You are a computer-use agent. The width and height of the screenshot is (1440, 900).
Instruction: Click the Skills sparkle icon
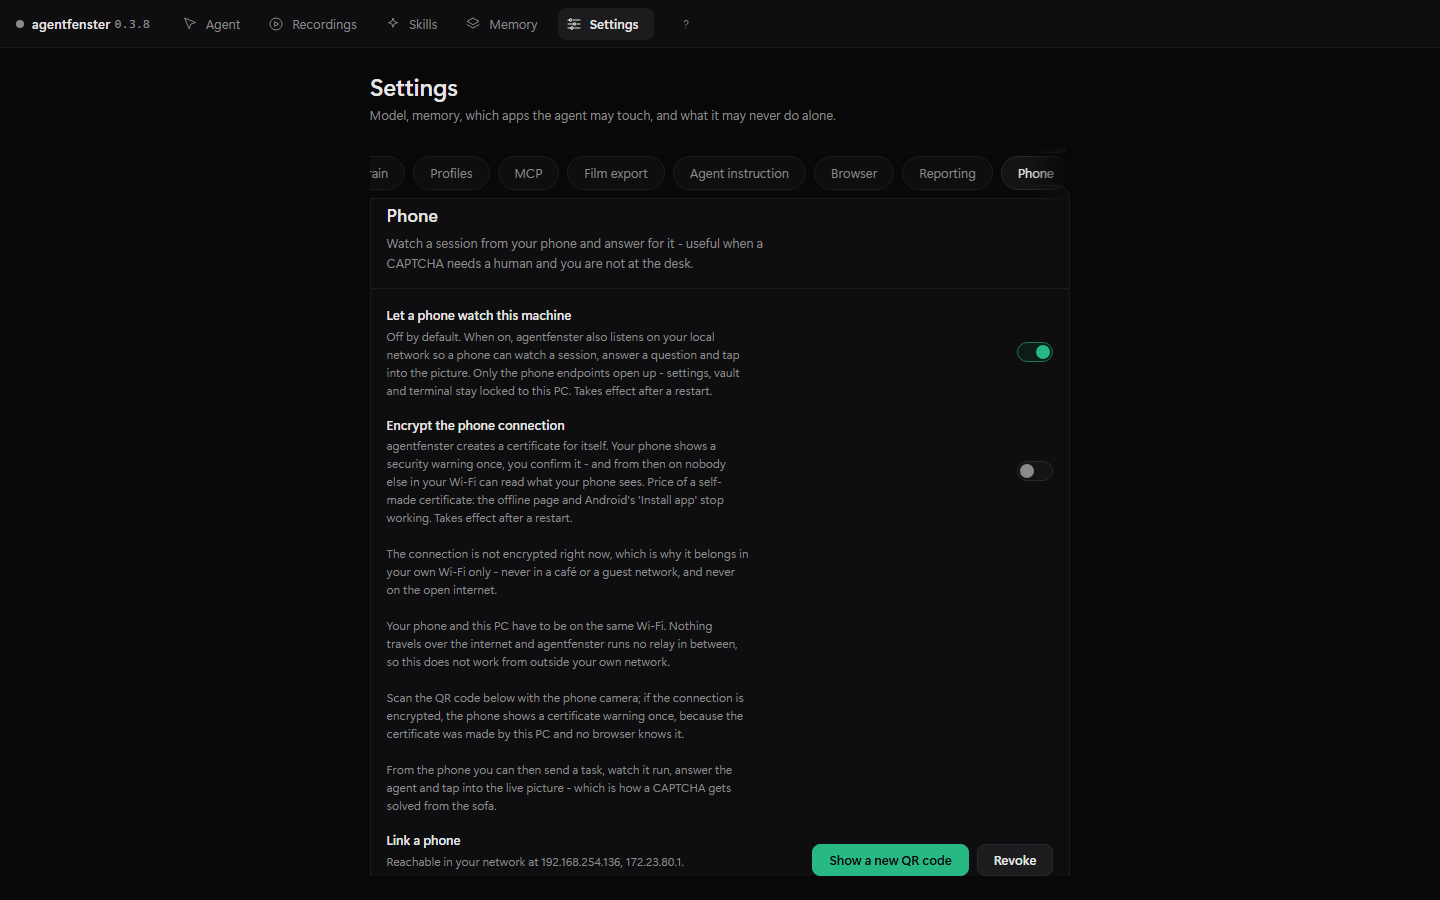[393, 24]
